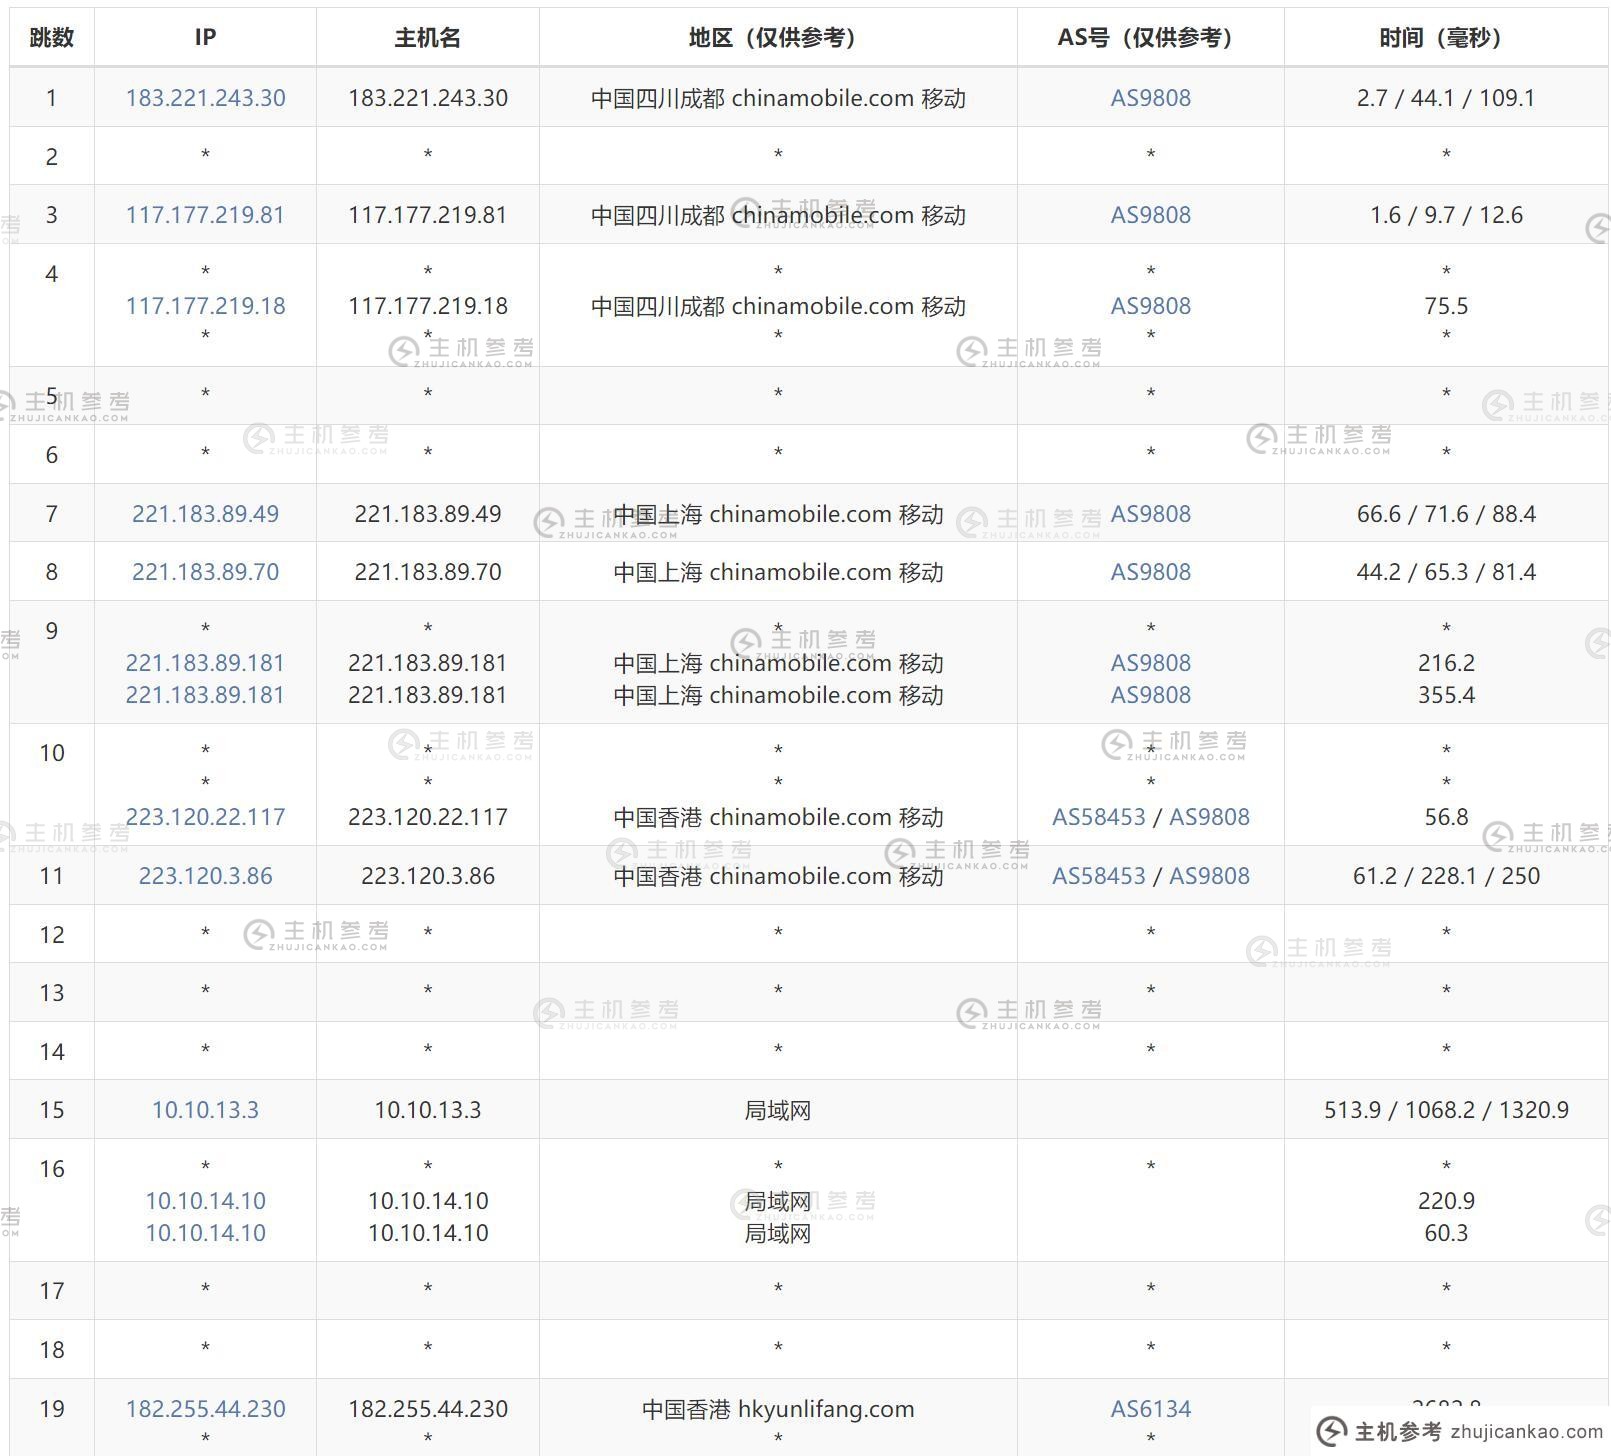The width and height of the screenshot is (1611, 1456).
Task: Select hostname text 182.255.44.230
Action: [x=428, y=1409]
